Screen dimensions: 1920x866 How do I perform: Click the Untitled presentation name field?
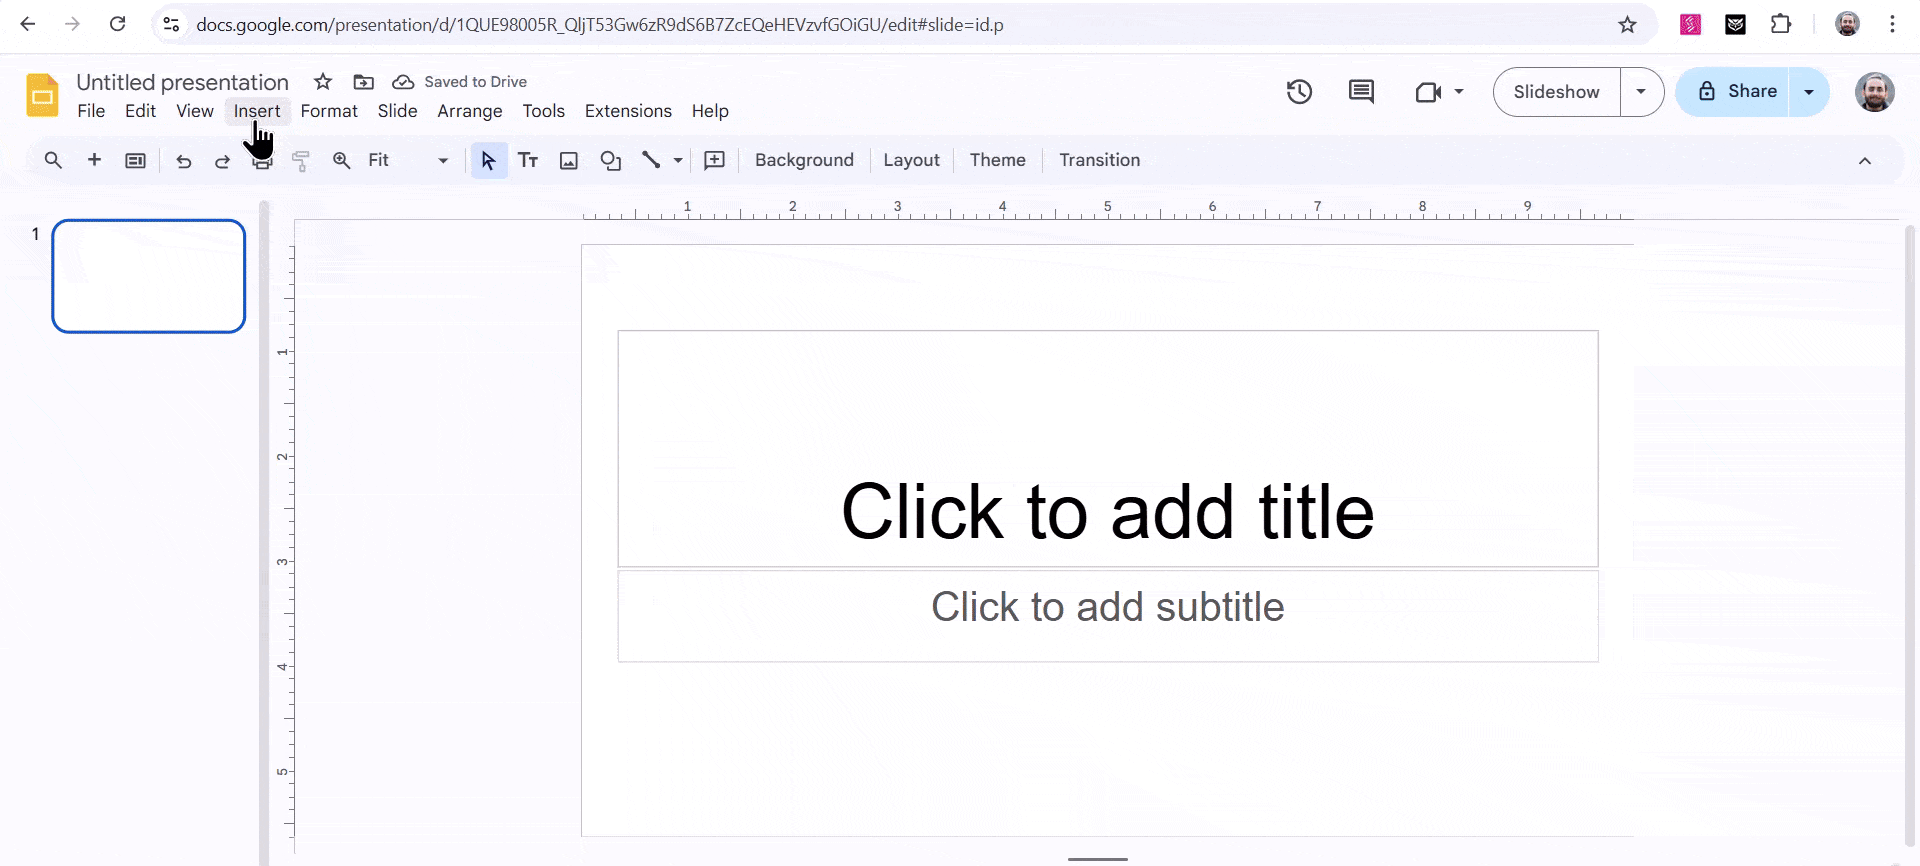182,82
